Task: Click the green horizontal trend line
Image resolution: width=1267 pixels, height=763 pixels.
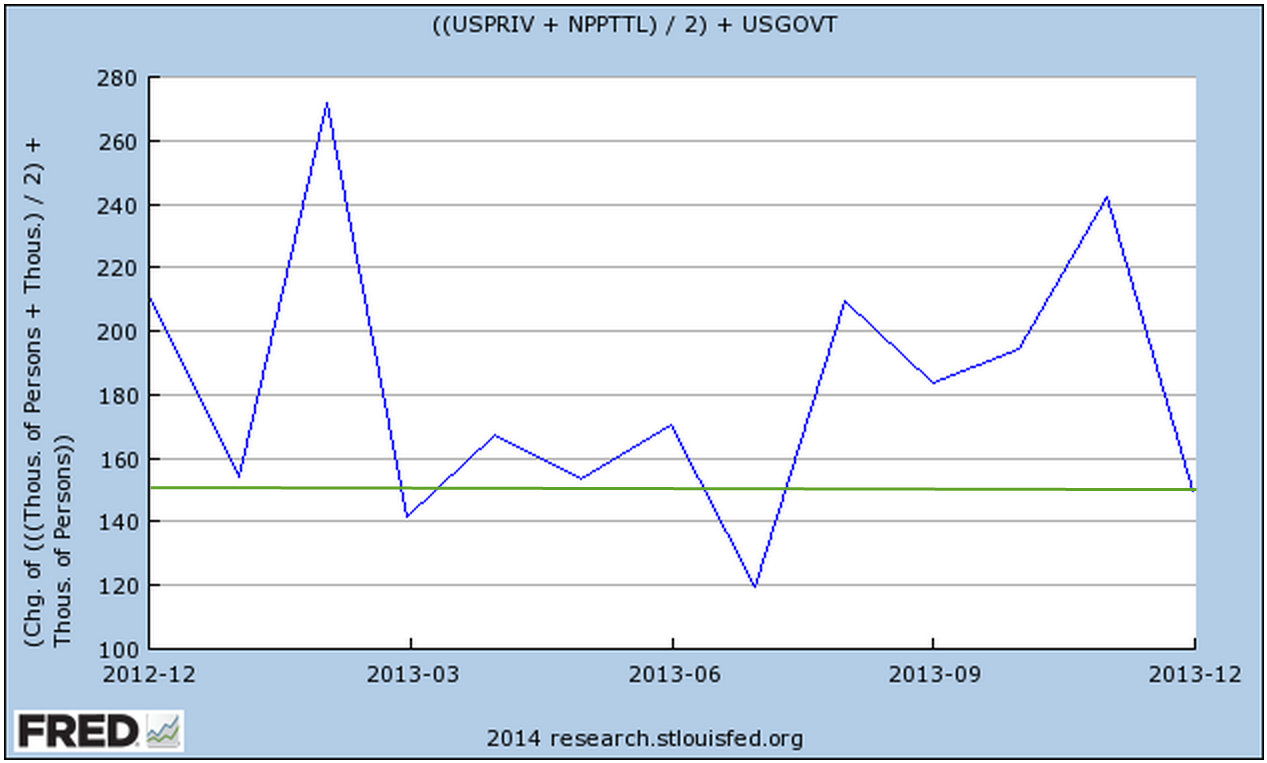Action: tap(600, 489)
